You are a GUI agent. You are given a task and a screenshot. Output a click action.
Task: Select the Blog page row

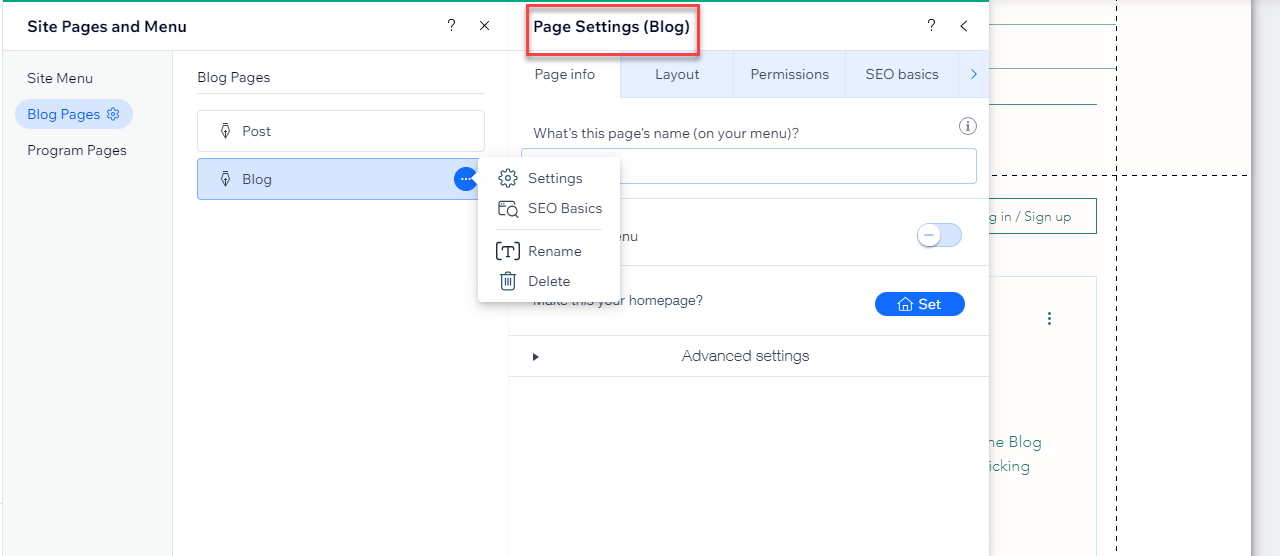(x=341, y=179)
